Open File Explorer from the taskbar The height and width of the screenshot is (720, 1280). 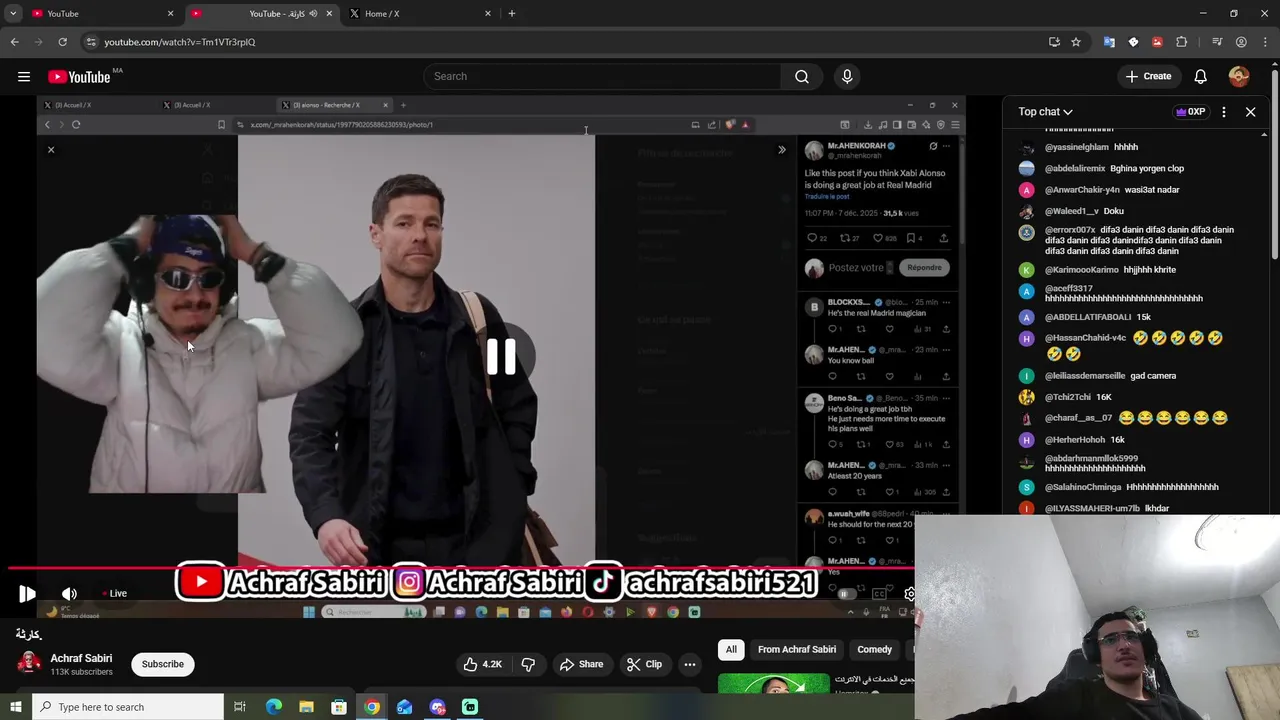pyautogui.click(x=306, y=707)
